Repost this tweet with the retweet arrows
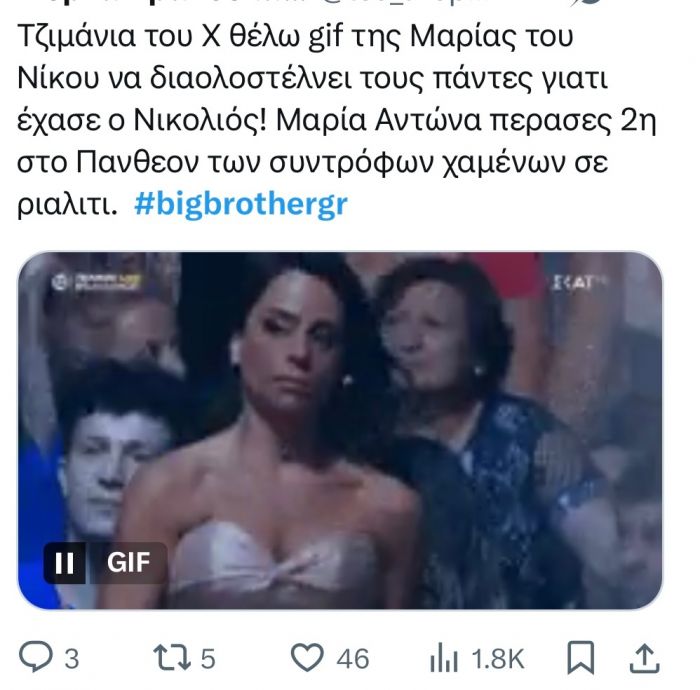700x690 pixels. 172,657
